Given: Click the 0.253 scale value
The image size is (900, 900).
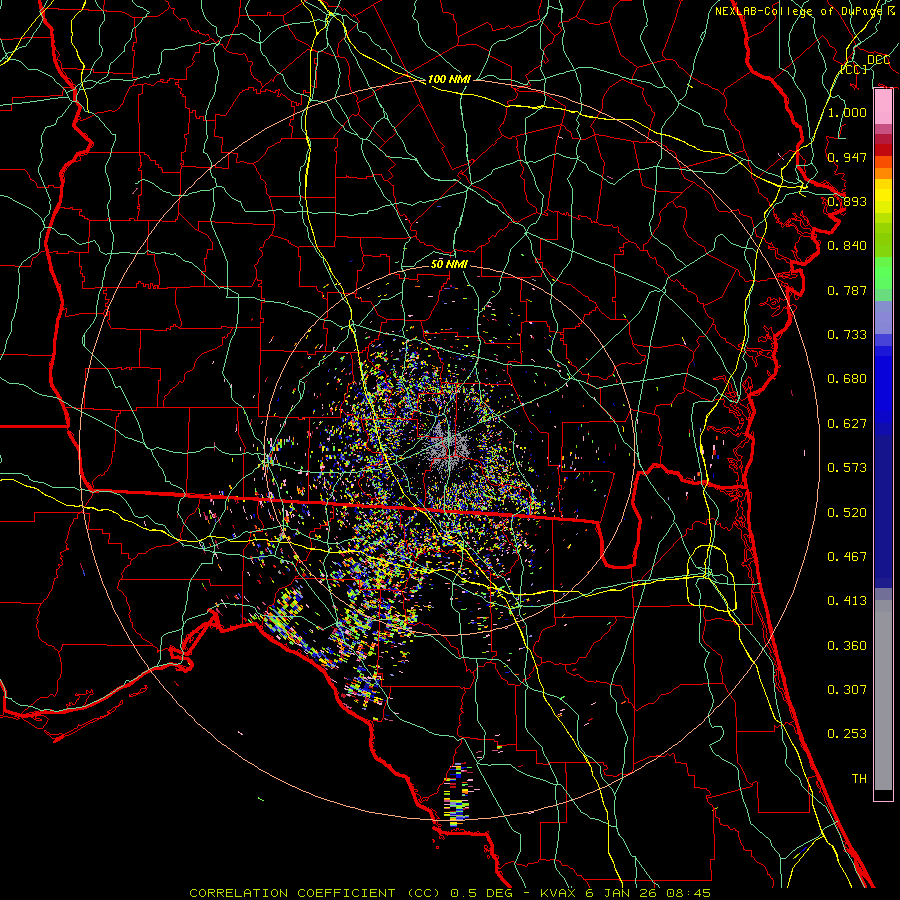Looking at the screenshot, I should point(847,734).
